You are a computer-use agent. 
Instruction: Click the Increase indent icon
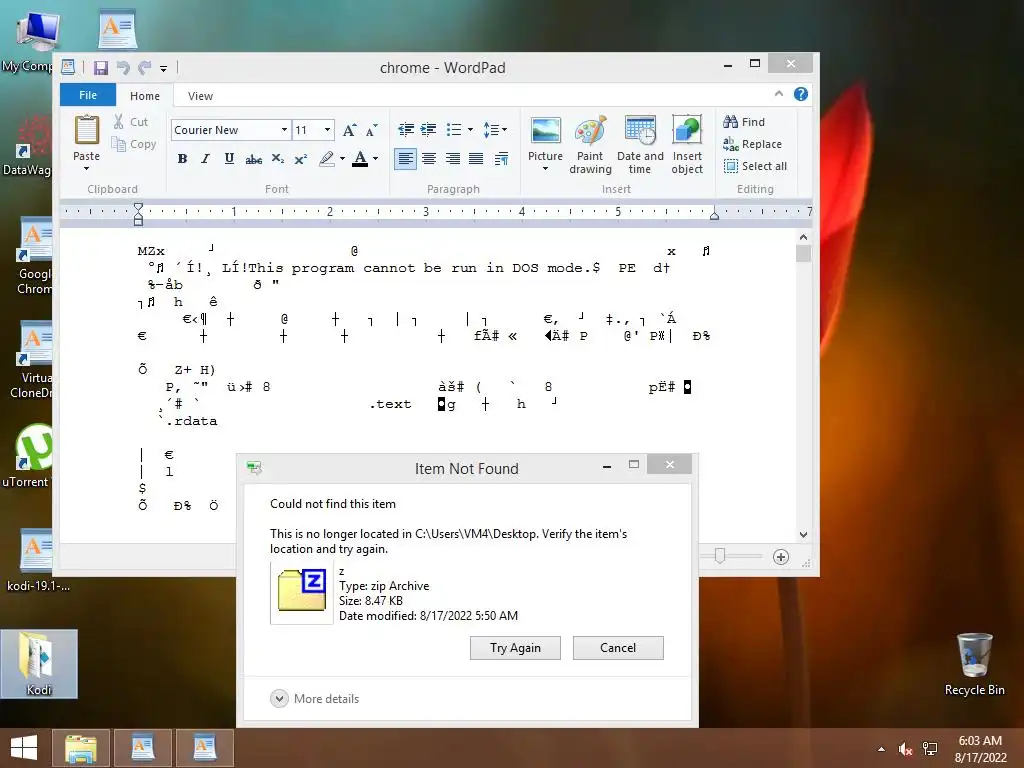428,130
